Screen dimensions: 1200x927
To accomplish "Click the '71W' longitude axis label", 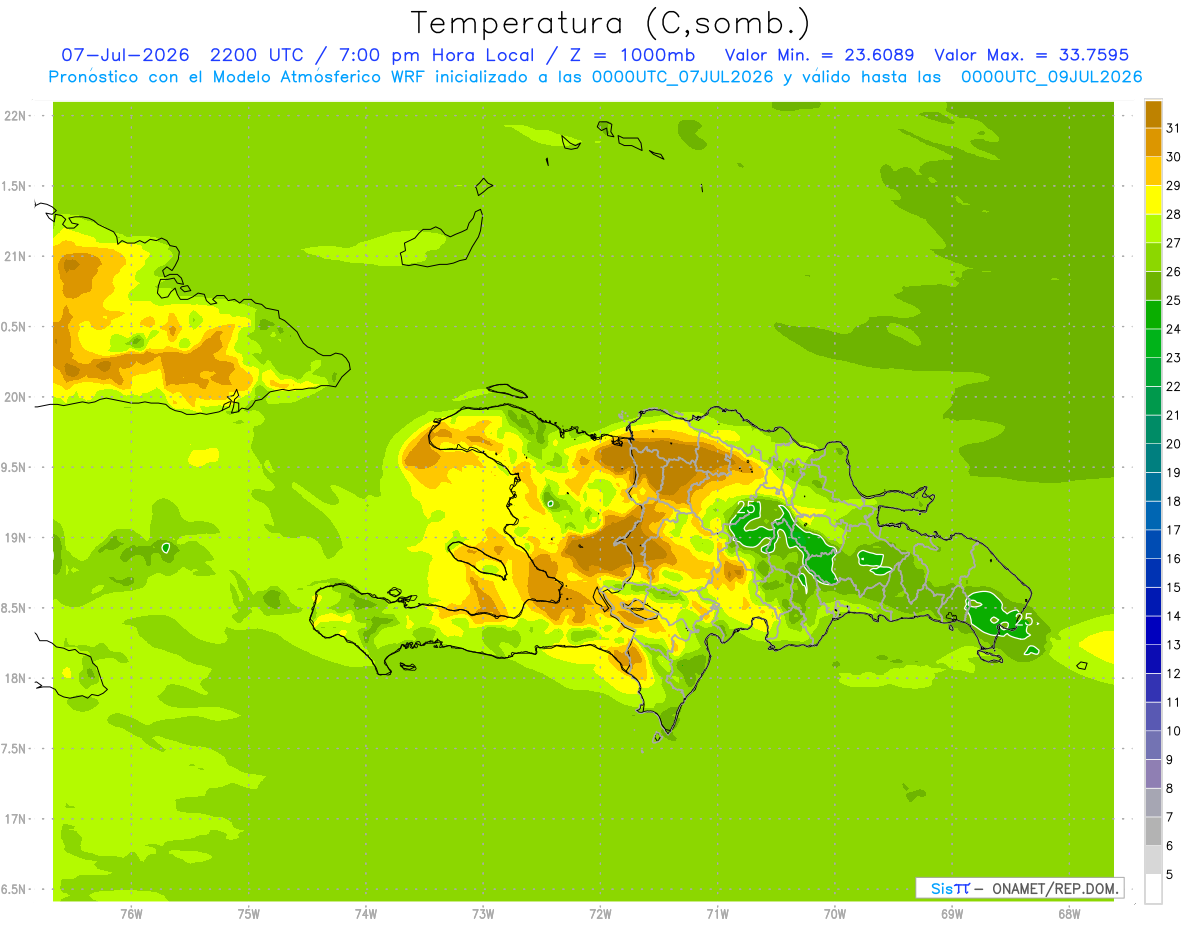I will 717,913.
